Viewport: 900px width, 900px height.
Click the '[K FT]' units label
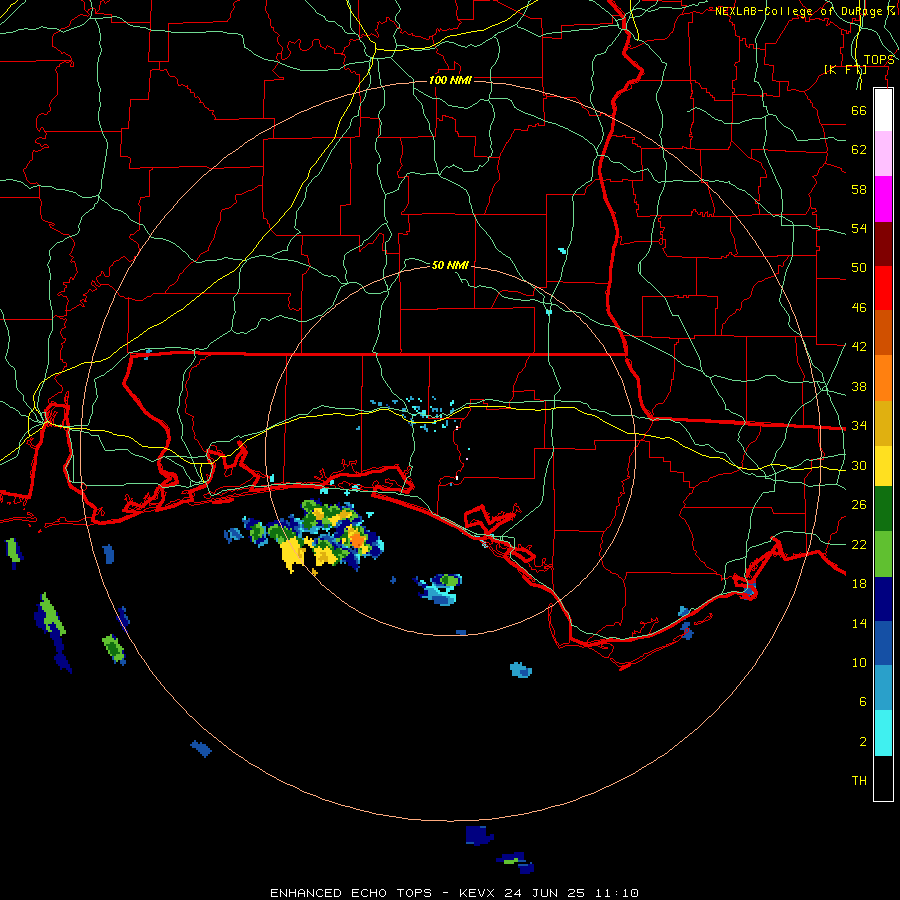coord(845,70)
